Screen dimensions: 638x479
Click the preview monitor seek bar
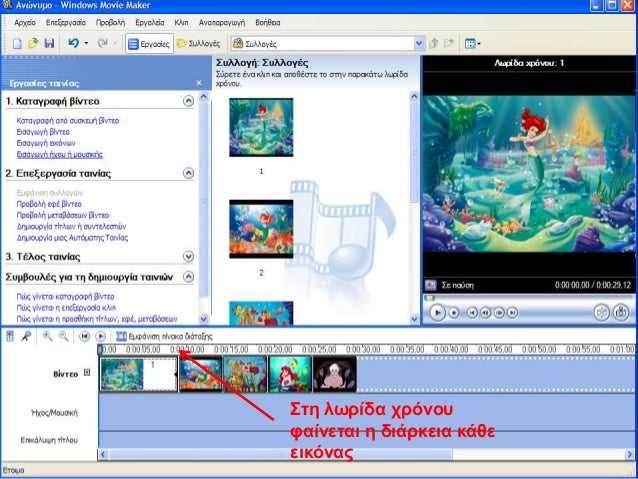(x=528, y=298)
